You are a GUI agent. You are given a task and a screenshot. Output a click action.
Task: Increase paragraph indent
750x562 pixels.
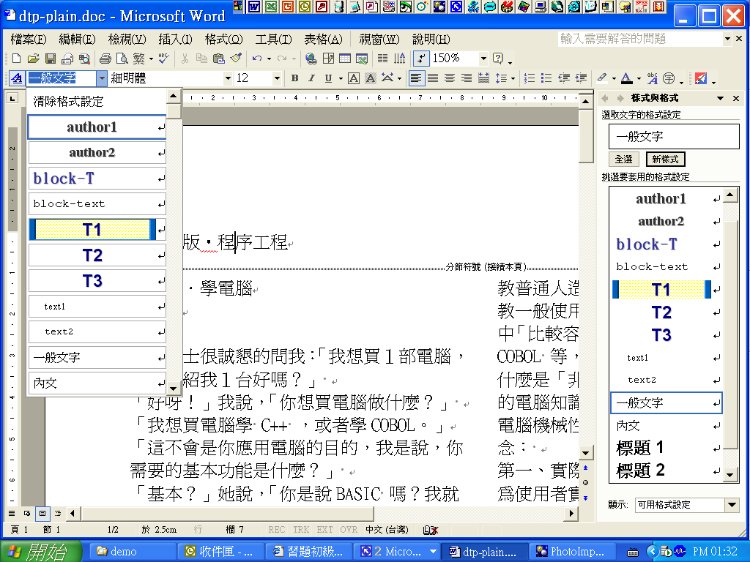pyautogui.click(x=581, y=78)
